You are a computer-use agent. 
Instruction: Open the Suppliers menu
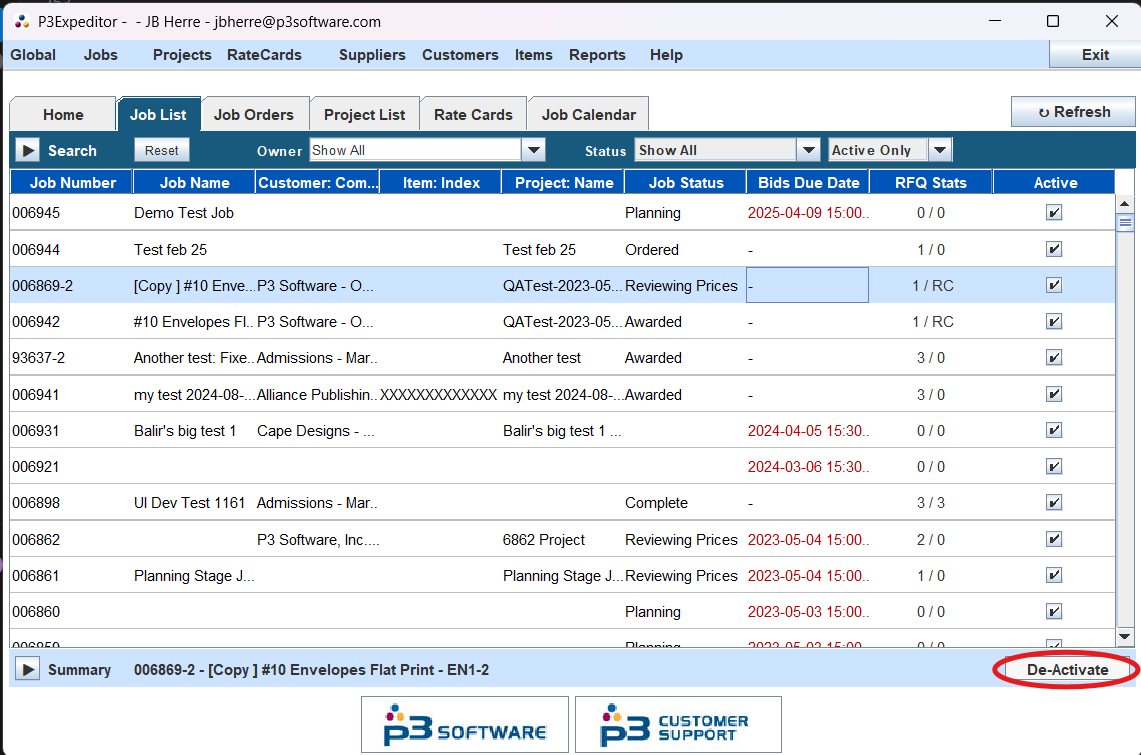(372, 55)
